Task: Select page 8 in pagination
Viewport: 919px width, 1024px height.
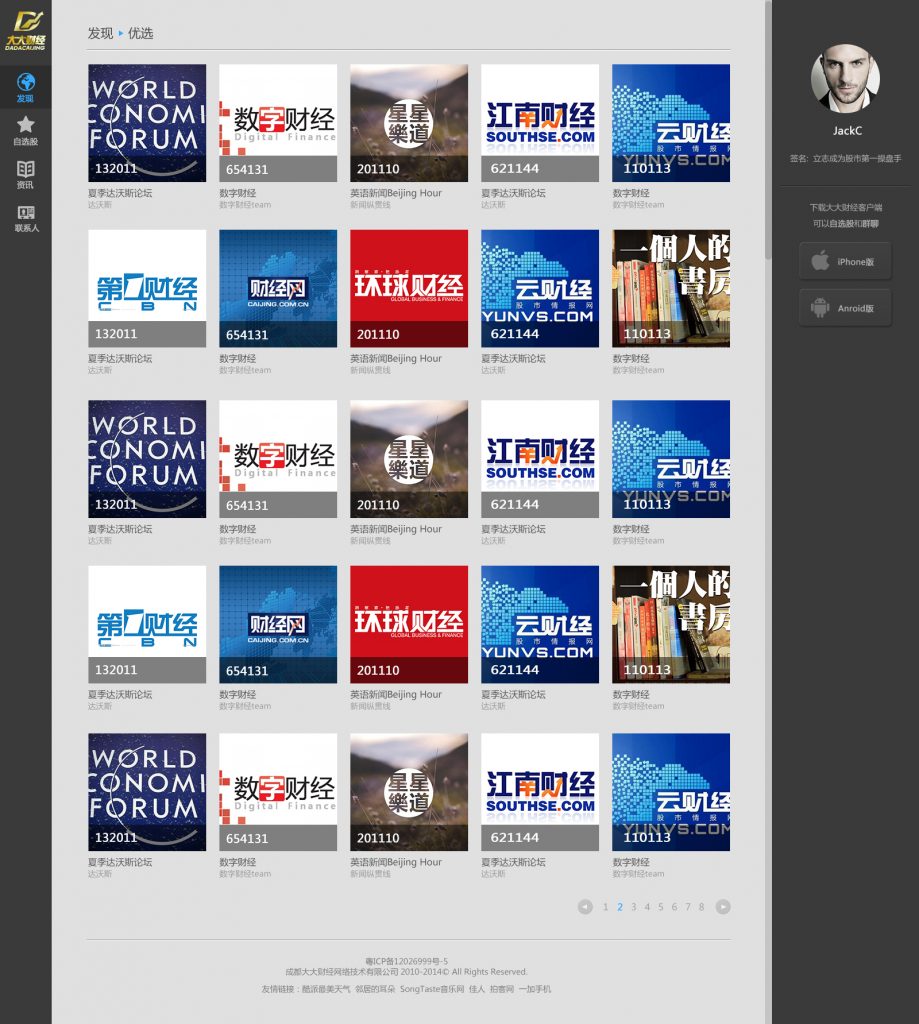Action: [x=701, y=906]
